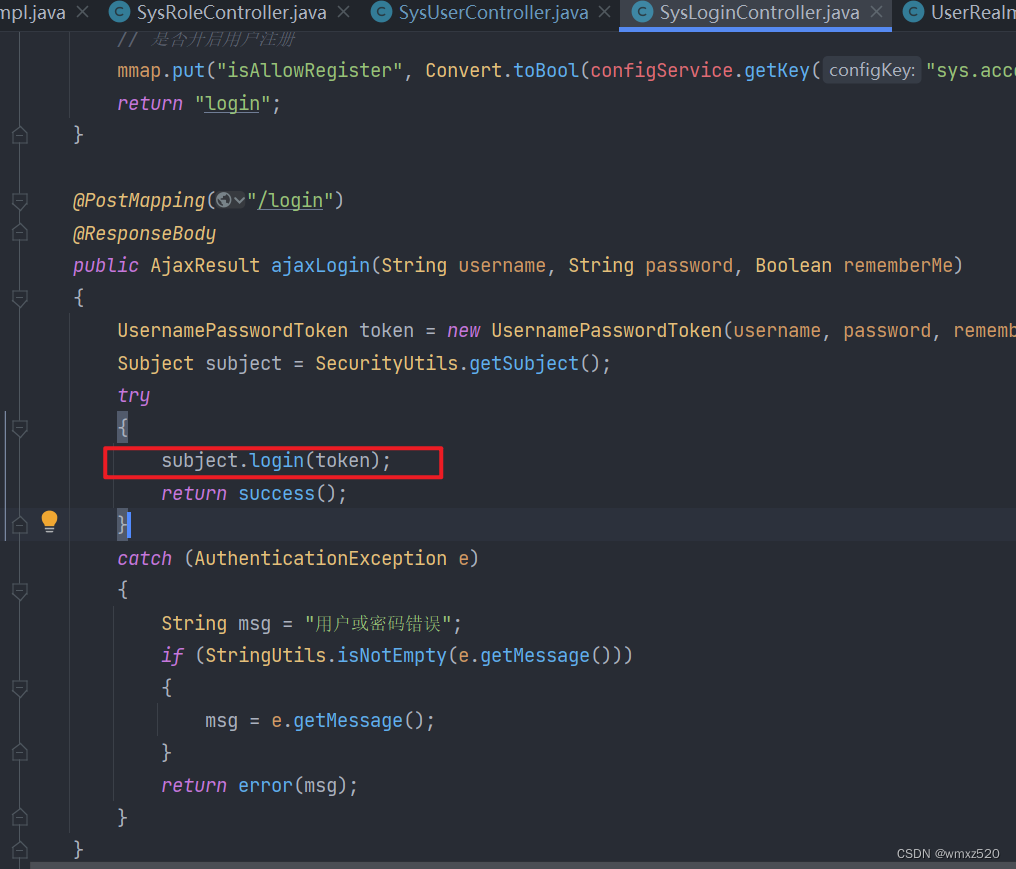Click the "sys.acc" string after configKey hint
Screen dimensions: 1016x869
[x=971, y=70]
